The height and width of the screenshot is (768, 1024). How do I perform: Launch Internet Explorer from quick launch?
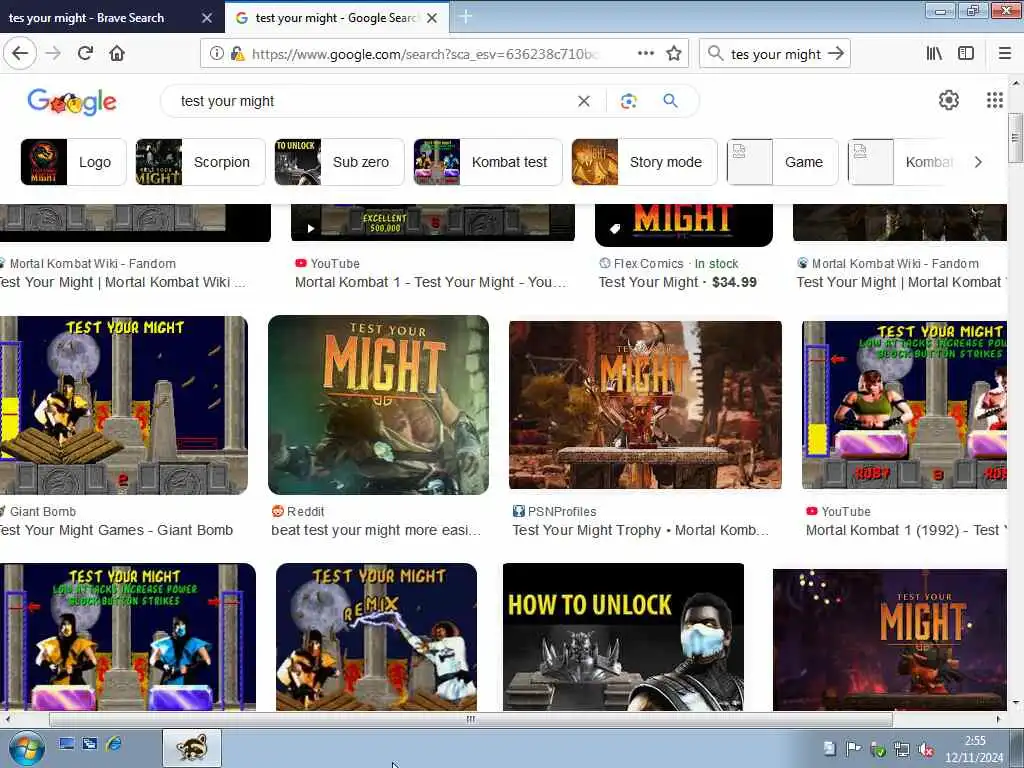(114, 743)
